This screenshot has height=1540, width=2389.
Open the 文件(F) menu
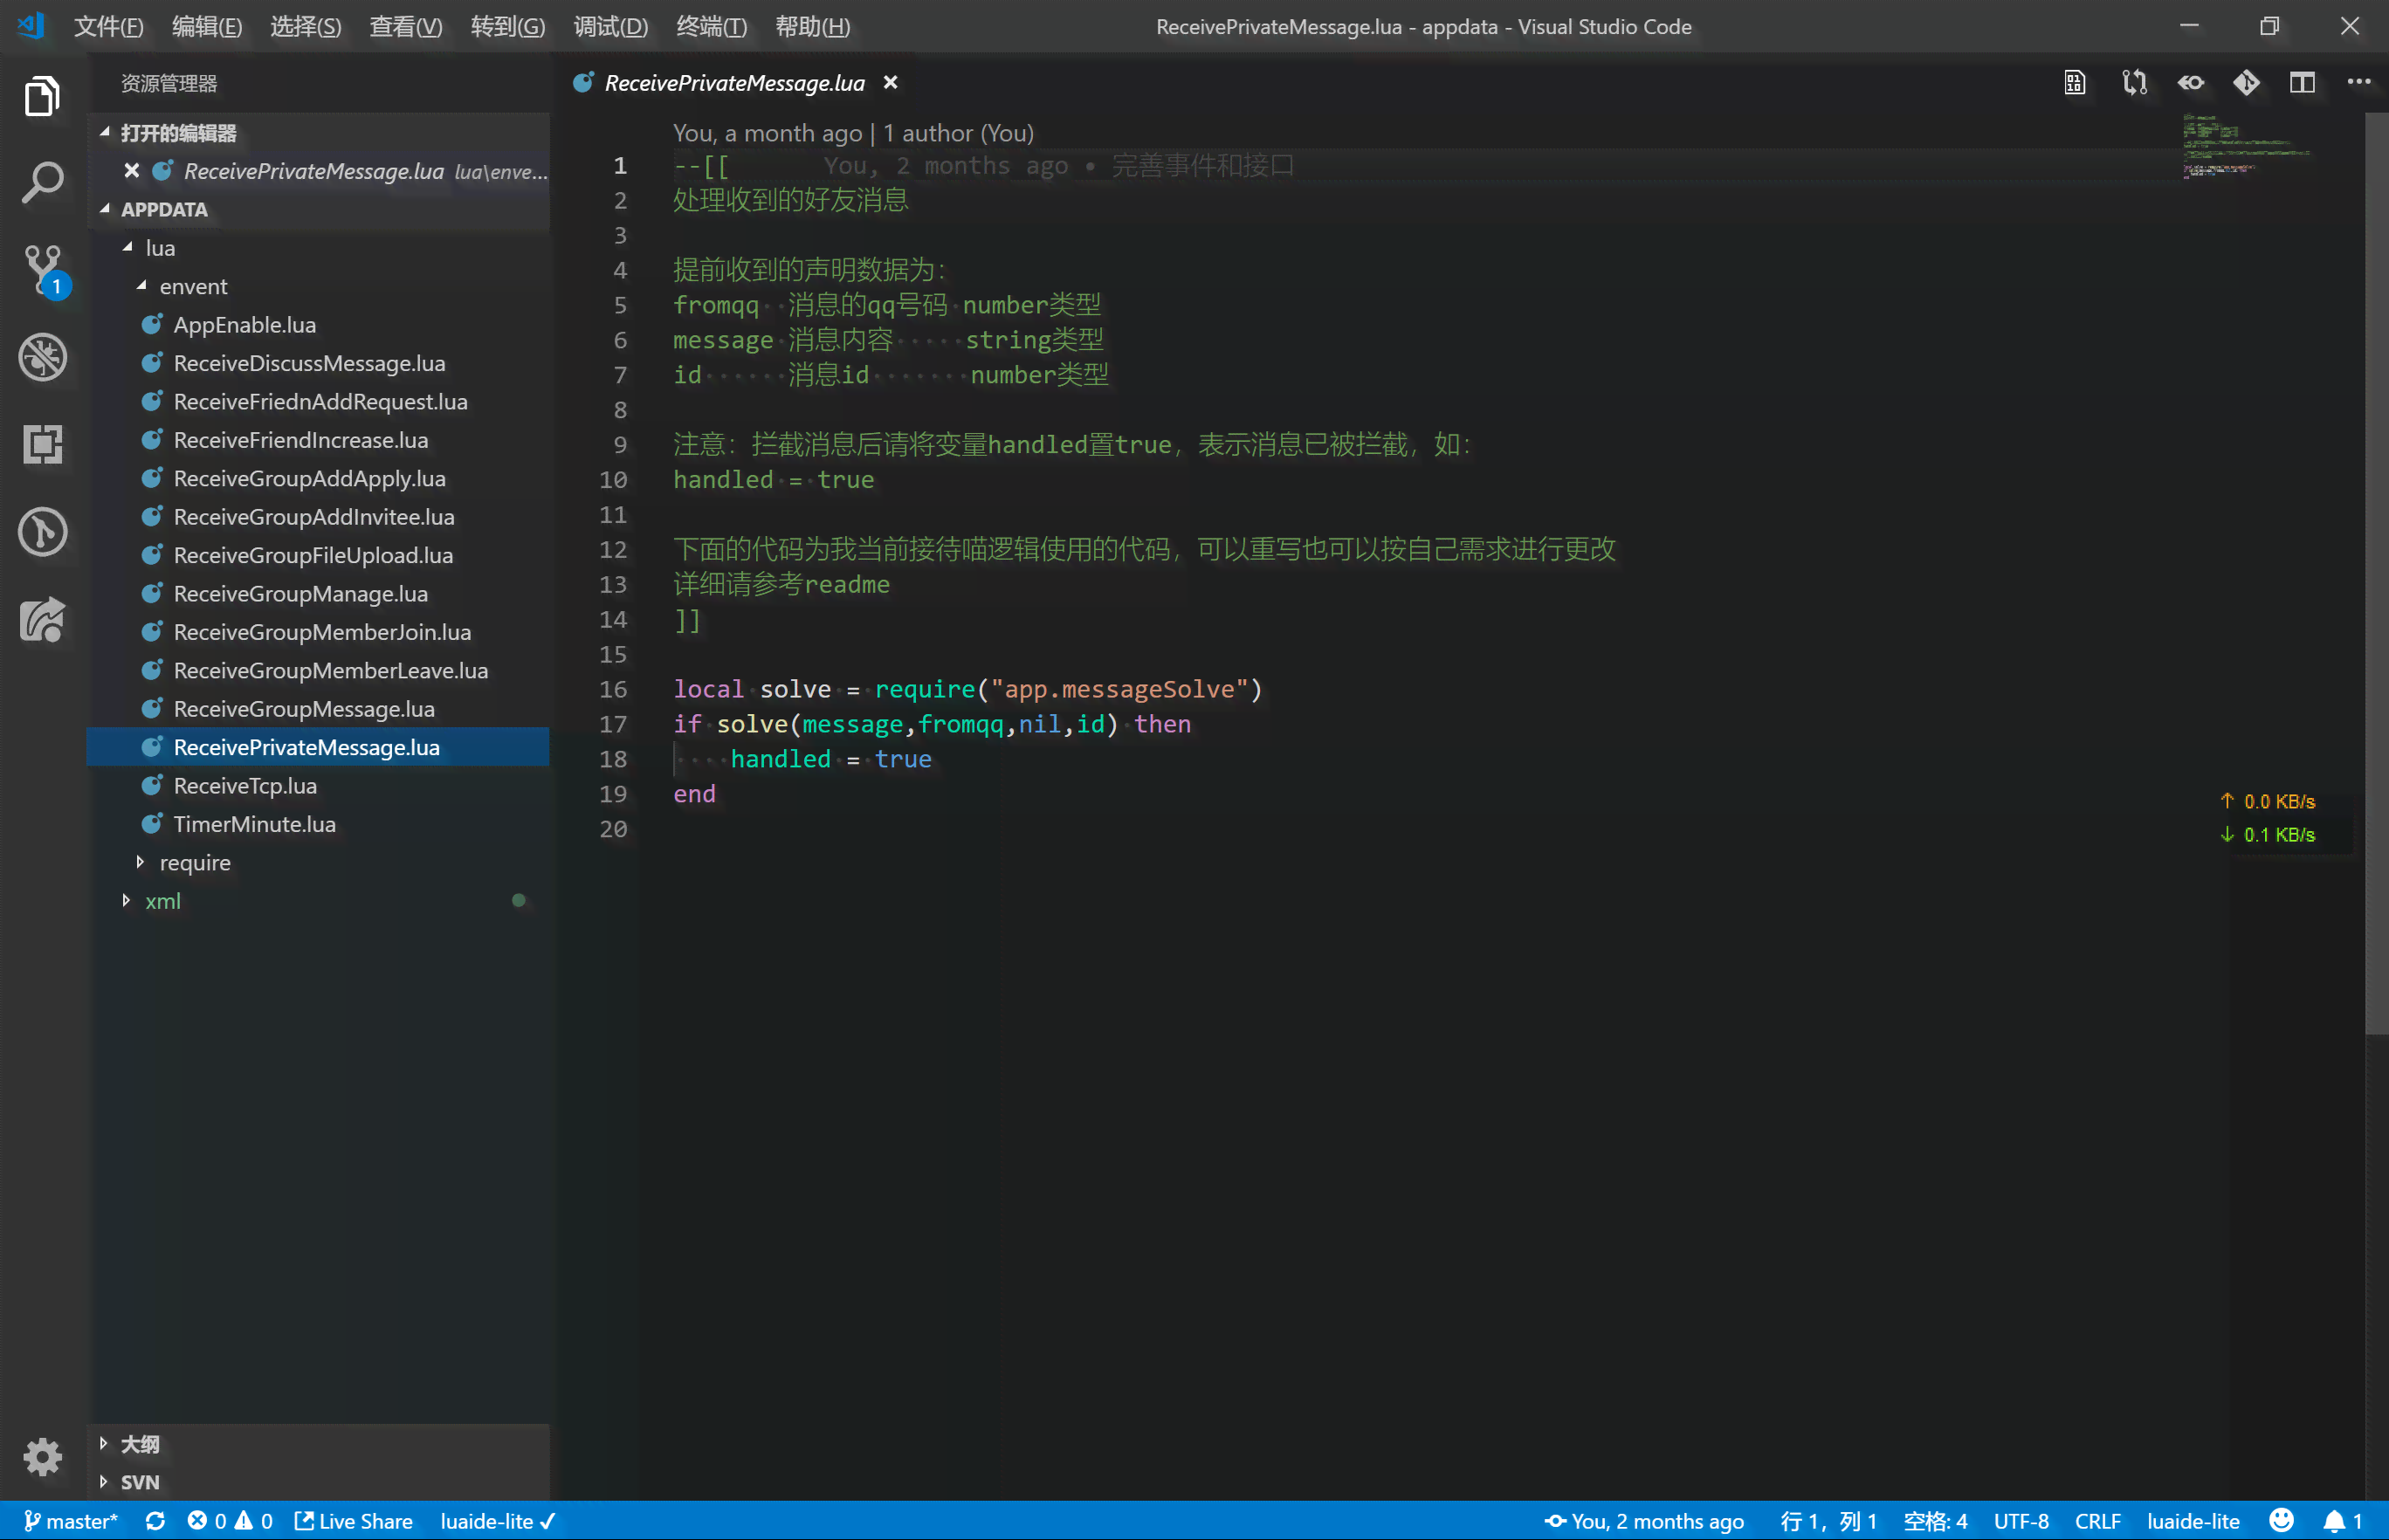108,27
